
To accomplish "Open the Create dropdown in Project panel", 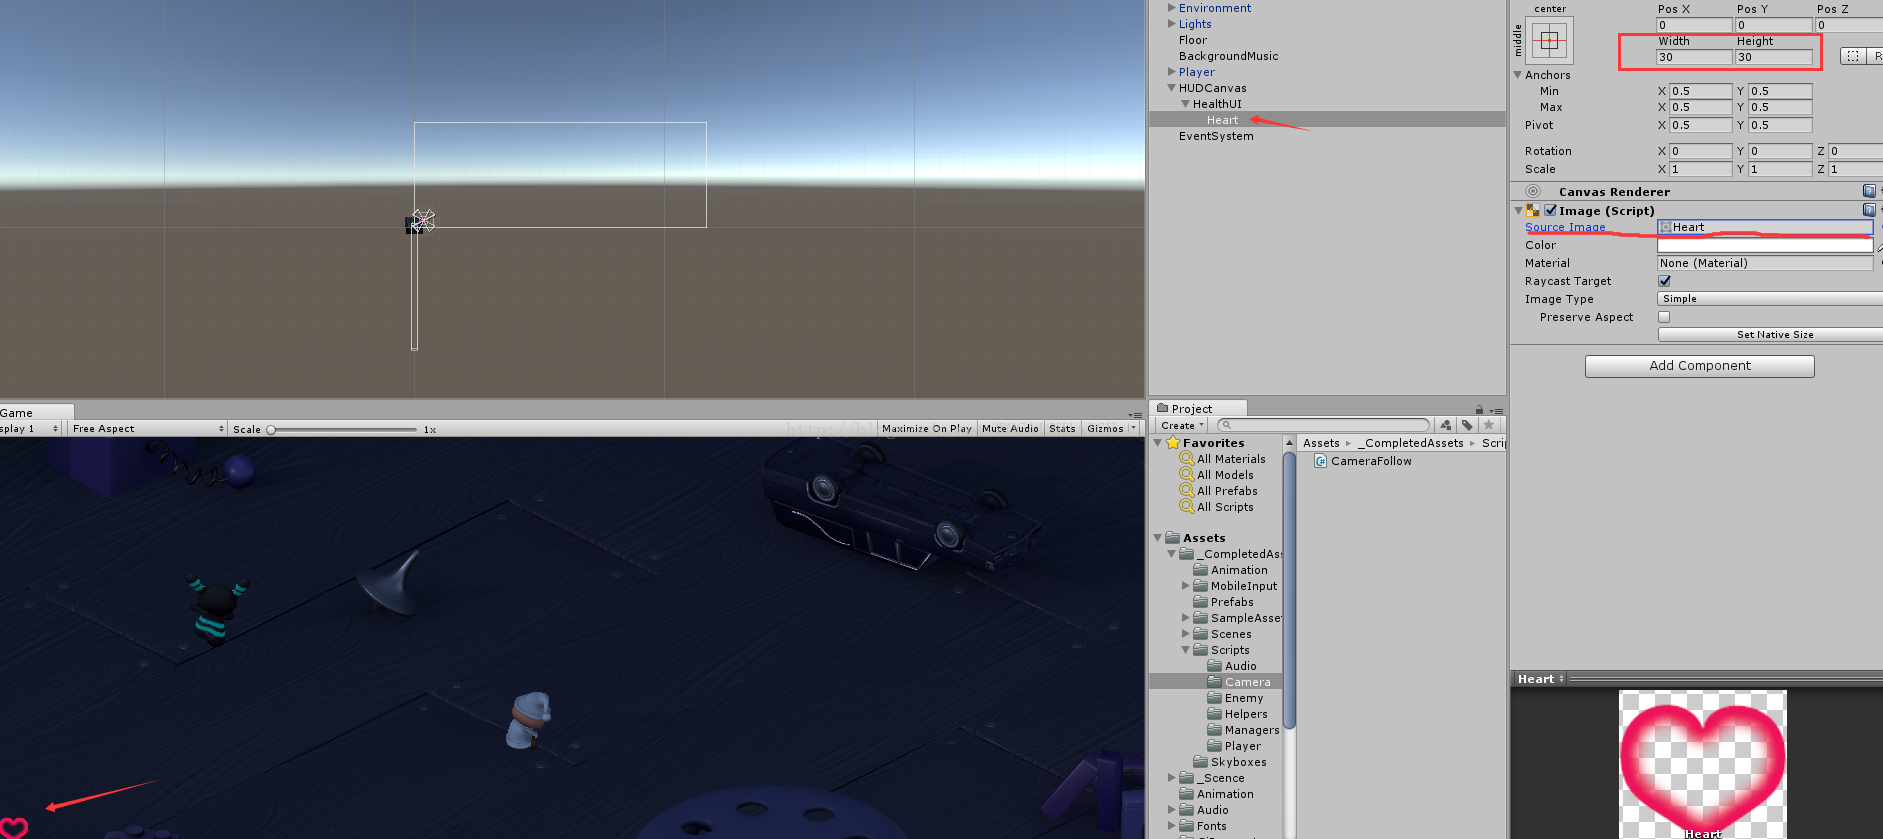I will click(x=1182, y=425).
